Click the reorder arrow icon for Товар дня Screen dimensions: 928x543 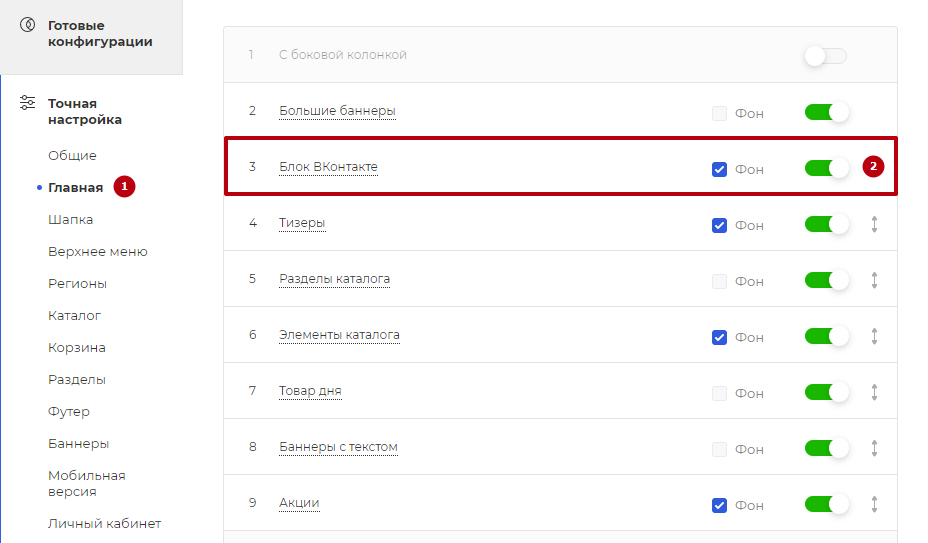click(874, 392)
